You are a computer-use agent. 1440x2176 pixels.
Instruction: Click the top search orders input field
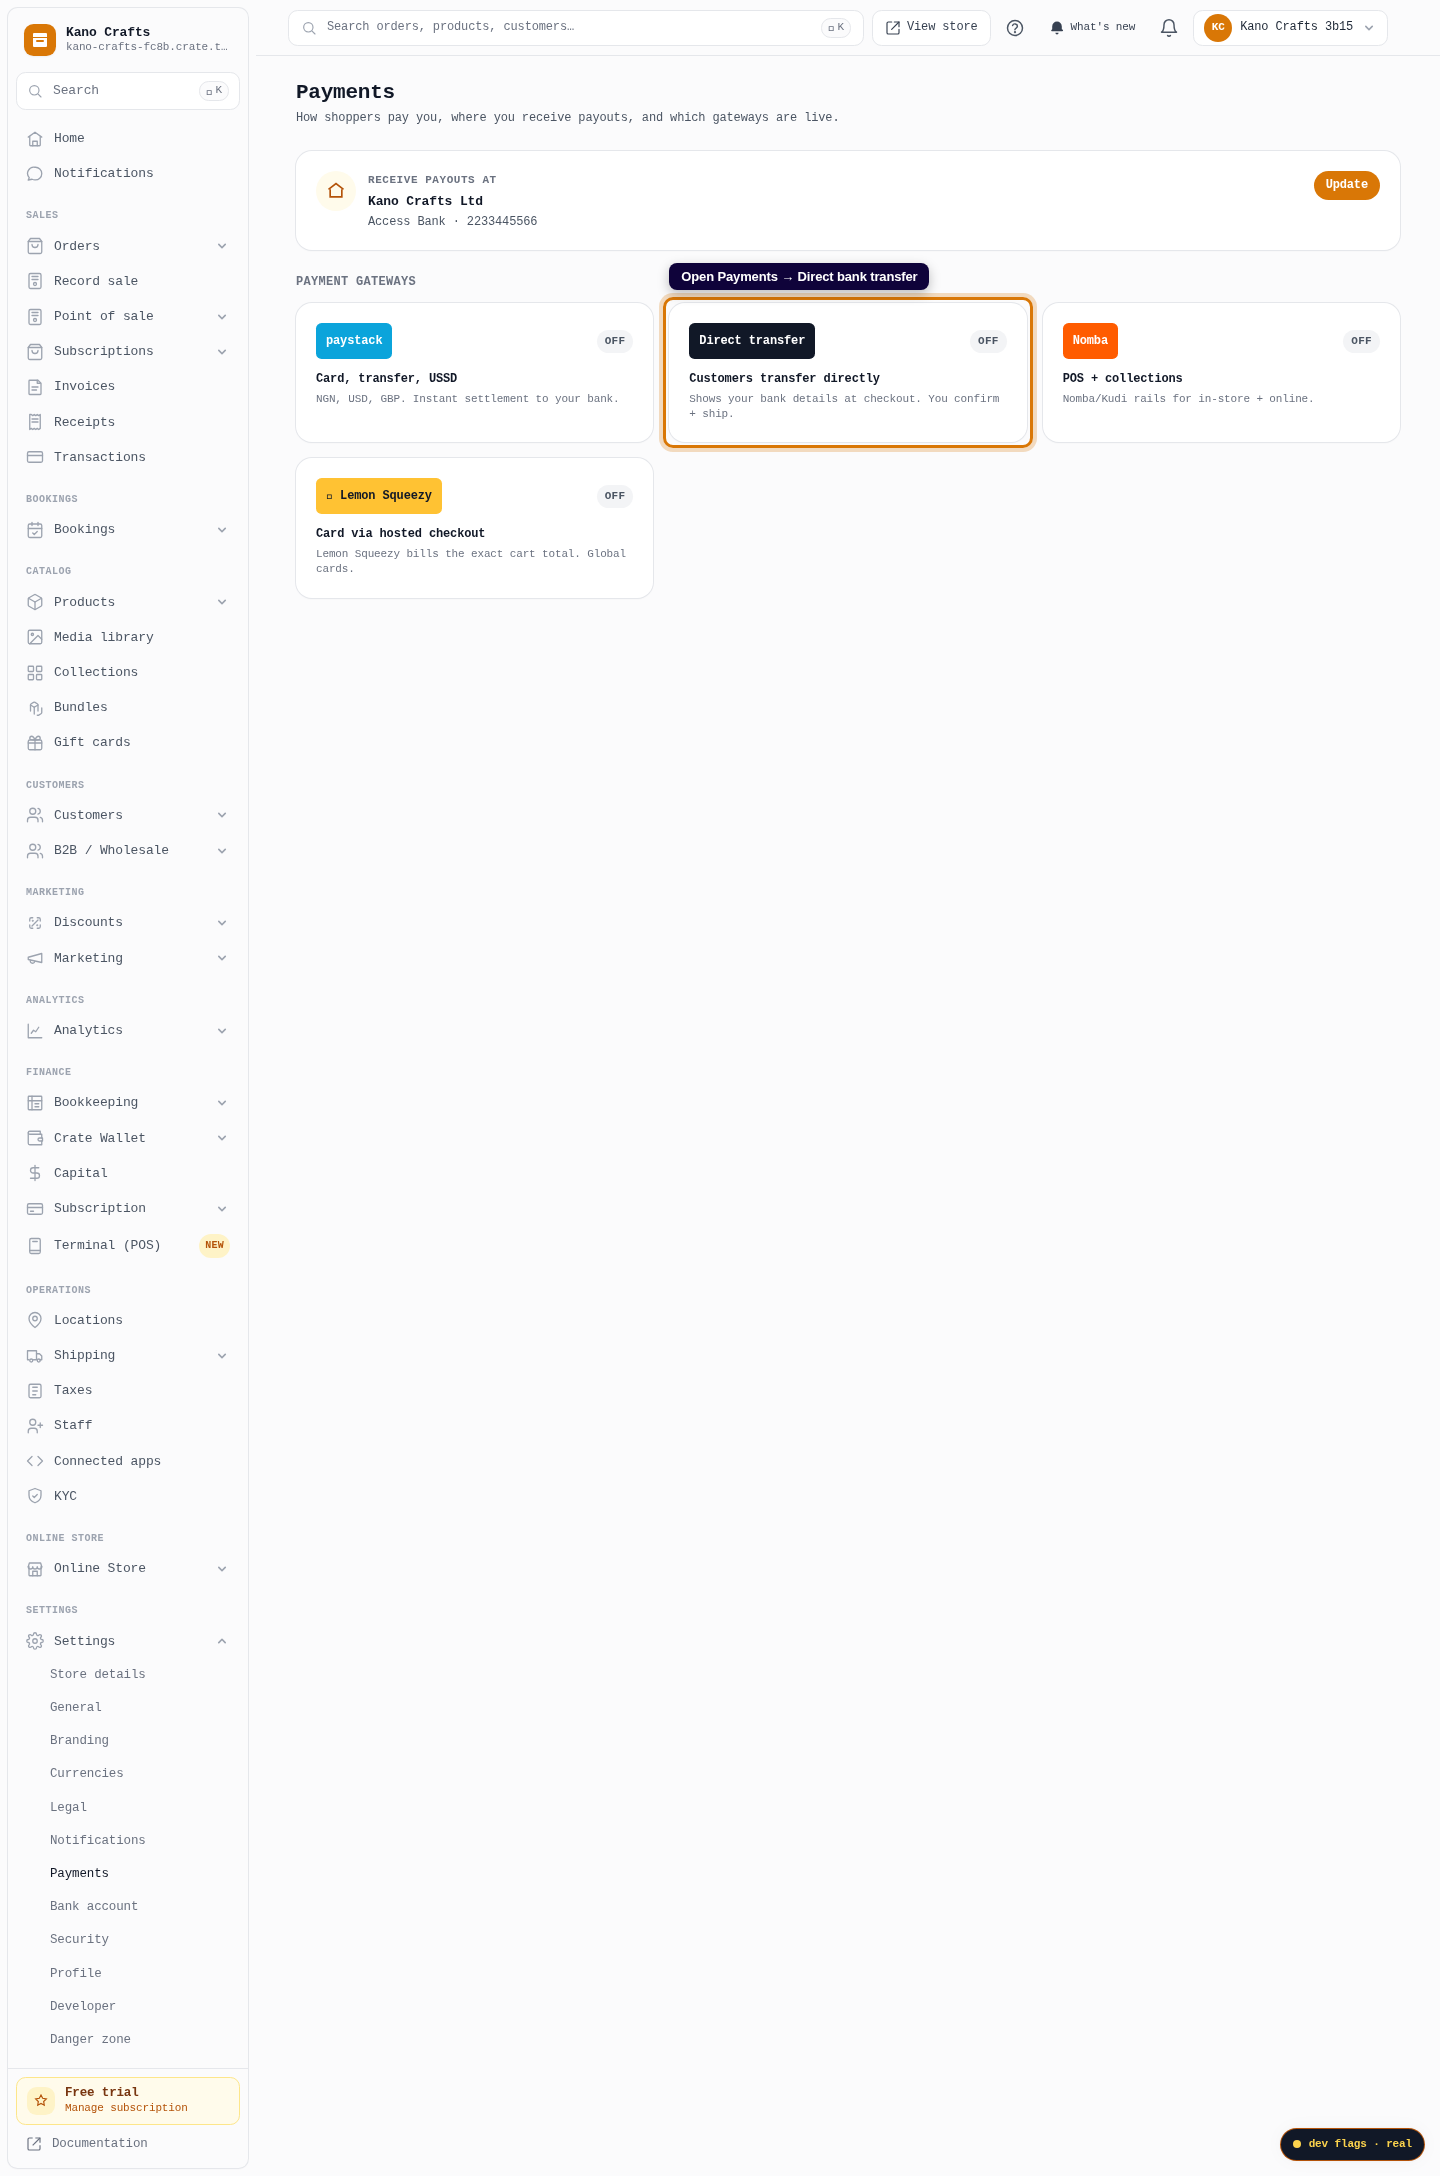tap(575, 28)
